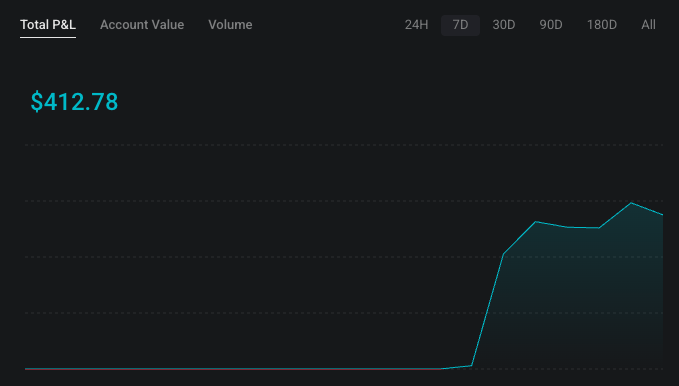The image size is (679, 386).
Task: Open the Volume tab
Action: pyautogui.click(x=230, y=25)
